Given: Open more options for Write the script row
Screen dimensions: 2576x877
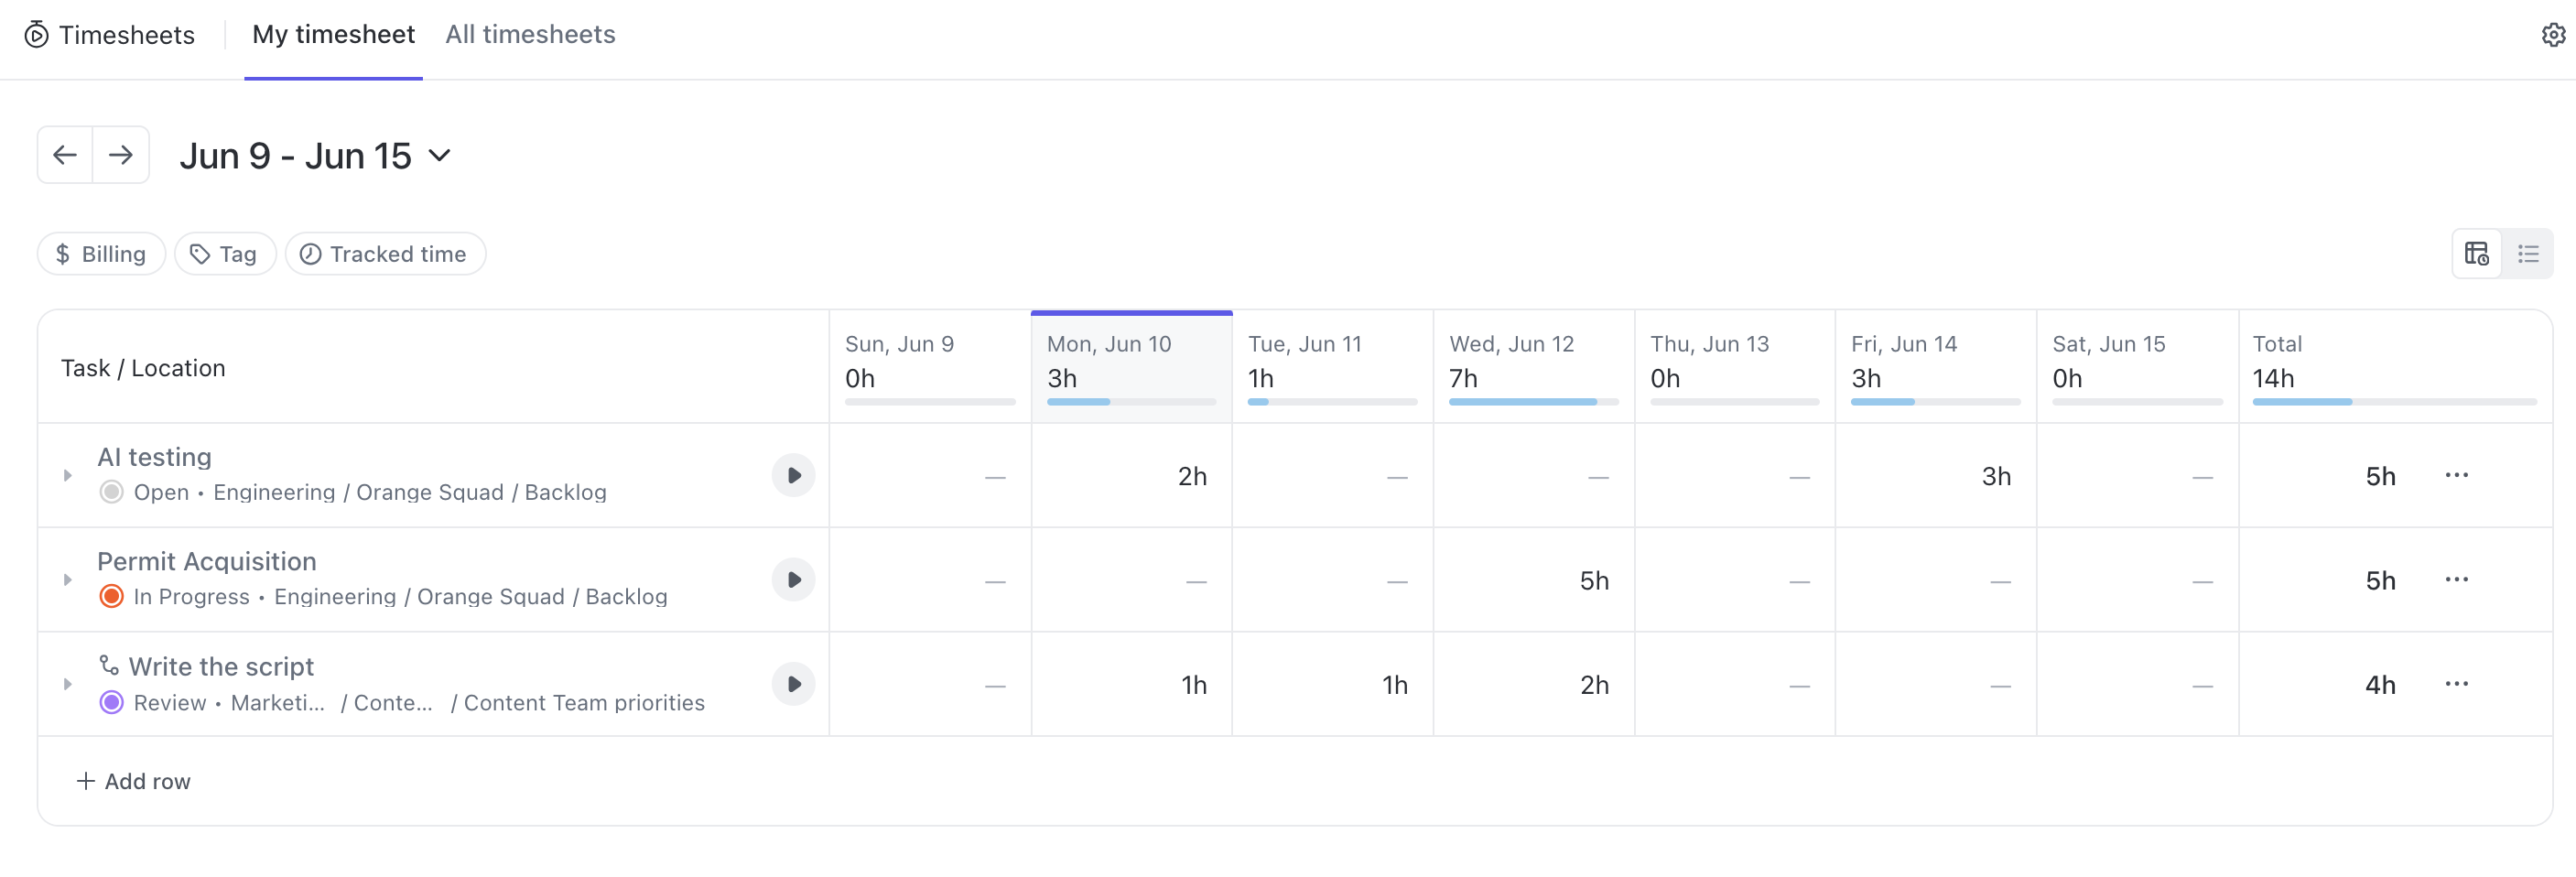Looking at the screenshot, I should click(2456, 685).
